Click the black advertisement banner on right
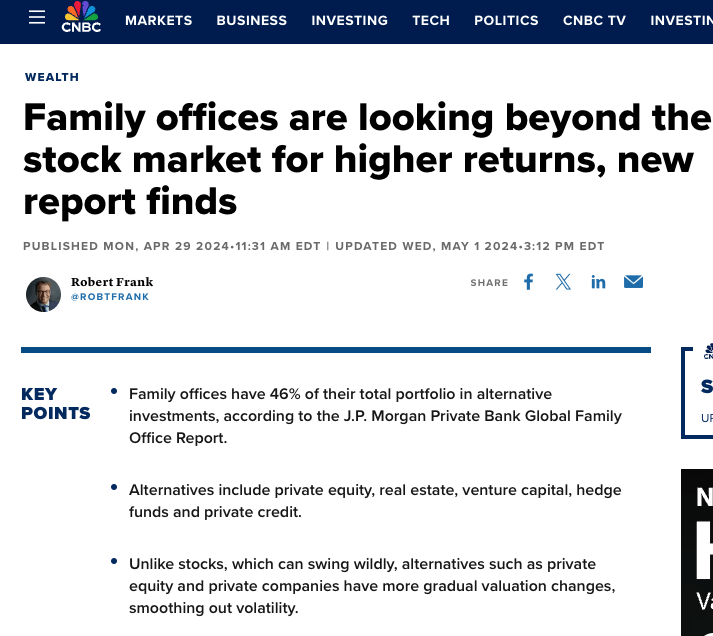The width and height of the screenshot is (713, 636). click(697, 552)
